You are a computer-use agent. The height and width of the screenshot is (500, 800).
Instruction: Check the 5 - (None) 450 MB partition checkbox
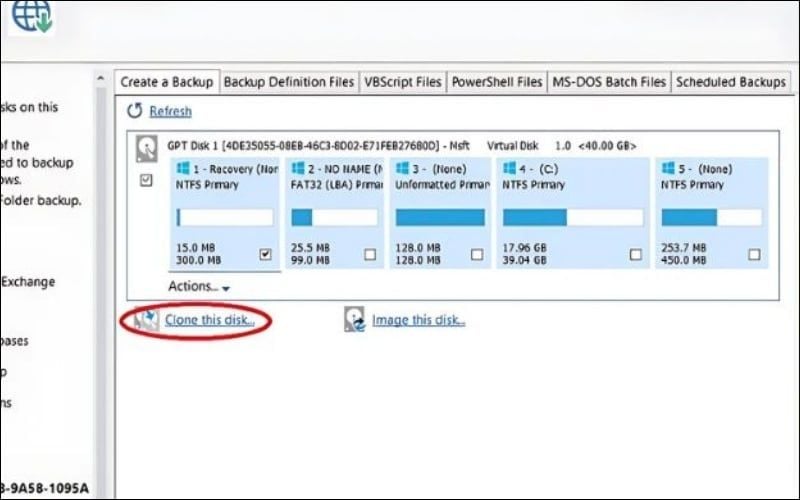click(x=754, y=254)
